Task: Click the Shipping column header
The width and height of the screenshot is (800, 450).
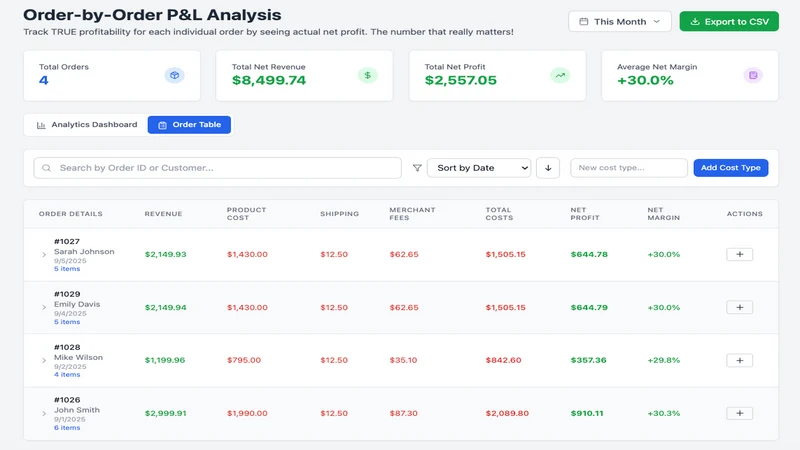Action: (x=339, y=214)
